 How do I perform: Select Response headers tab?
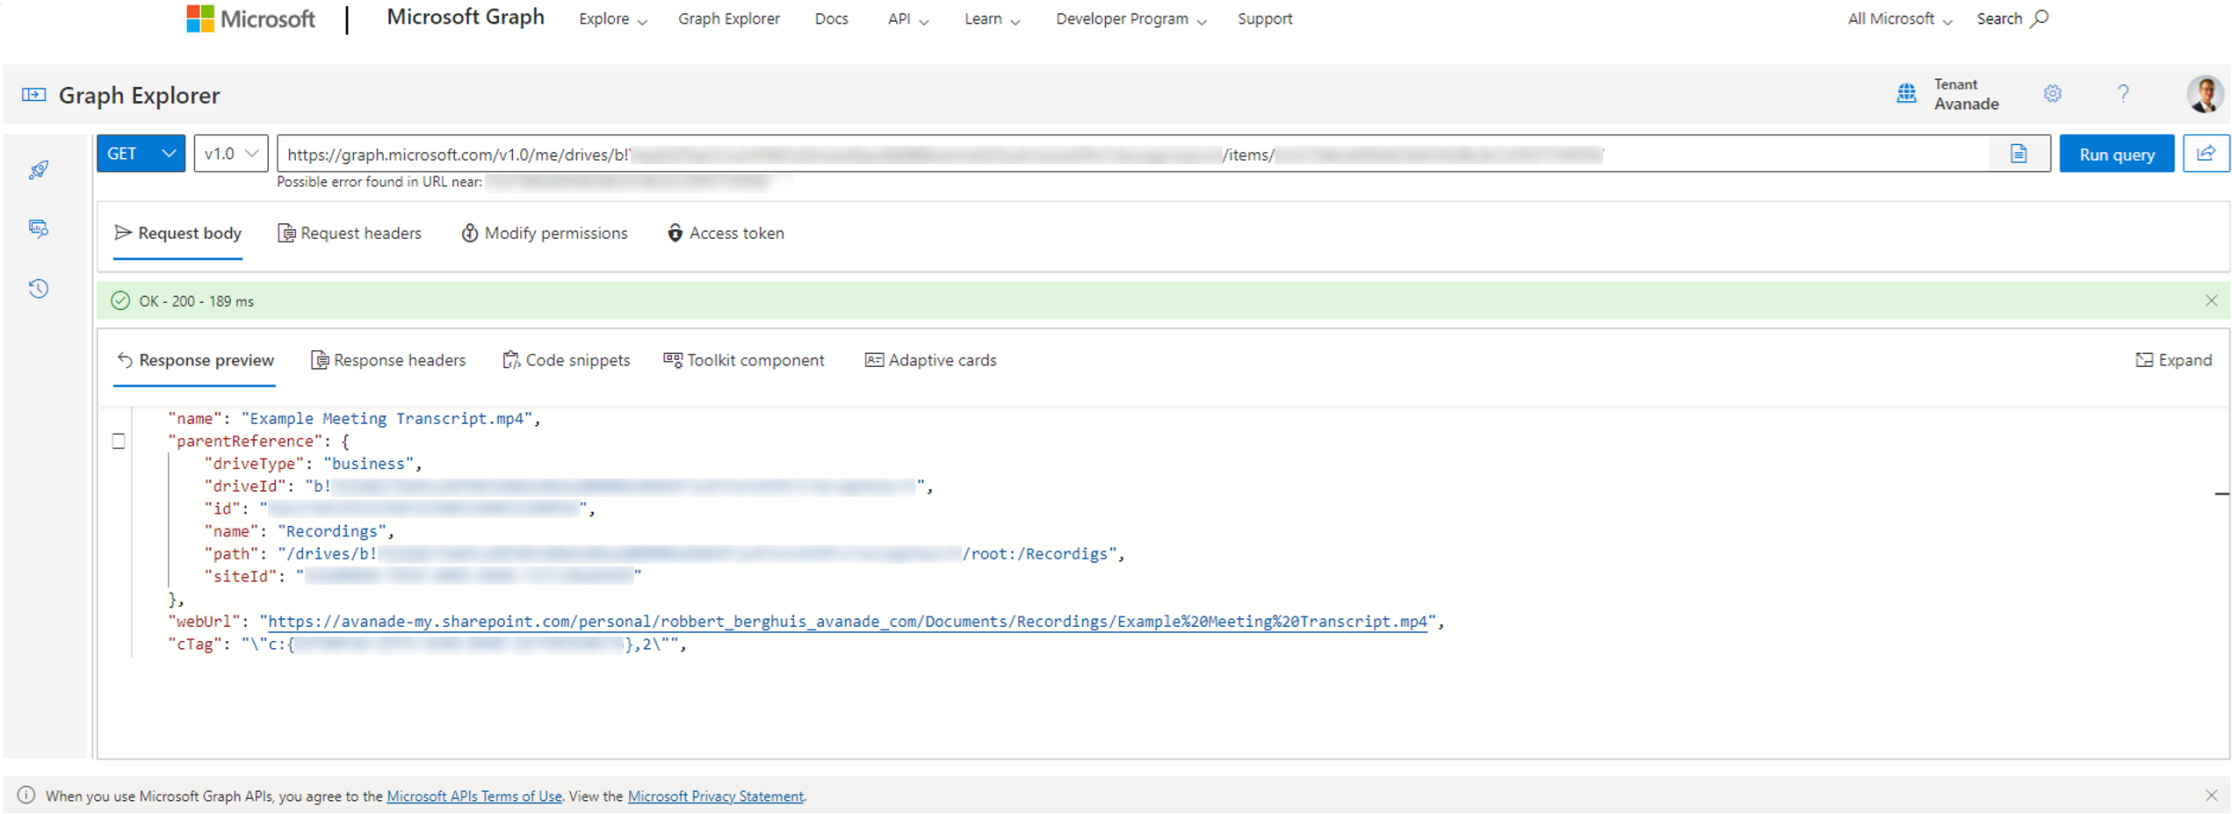[x=388, y=360]
